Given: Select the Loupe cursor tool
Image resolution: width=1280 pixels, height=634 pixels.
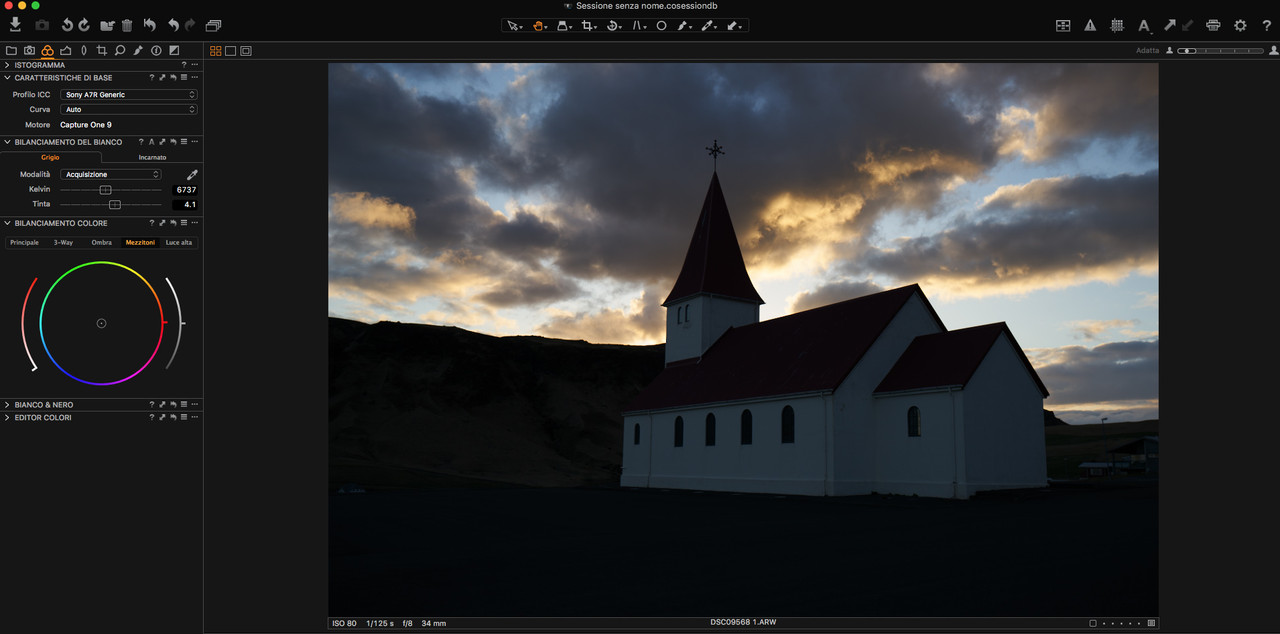Looking at the screenshot, I should point(564,26).
